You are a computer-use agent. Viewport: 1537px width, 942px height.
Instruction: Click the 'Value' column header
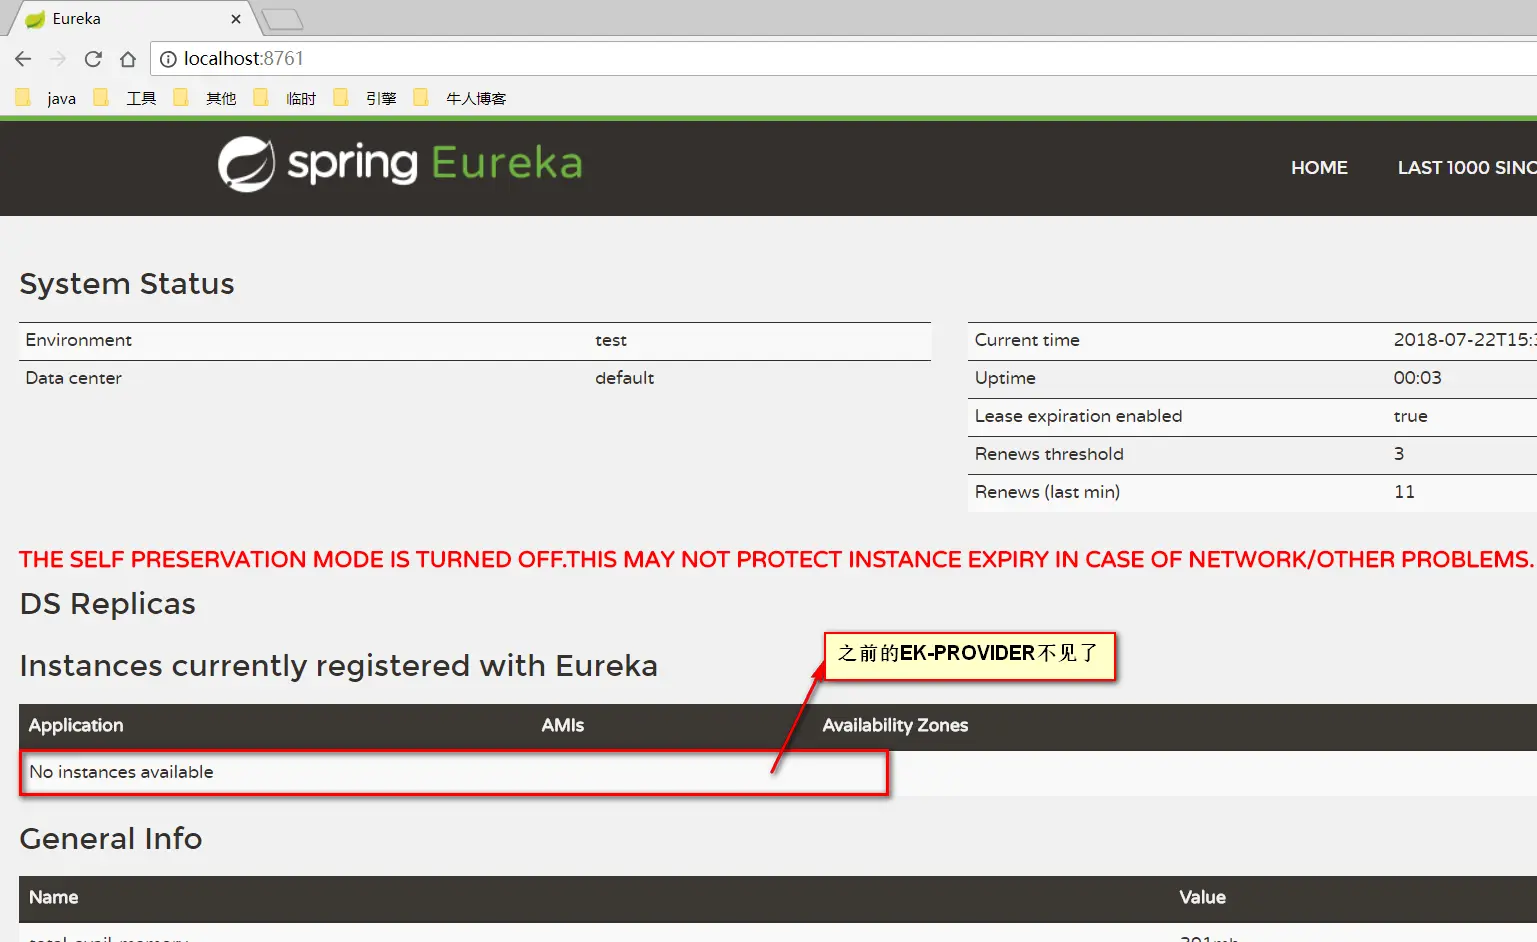coord(1202,898)
